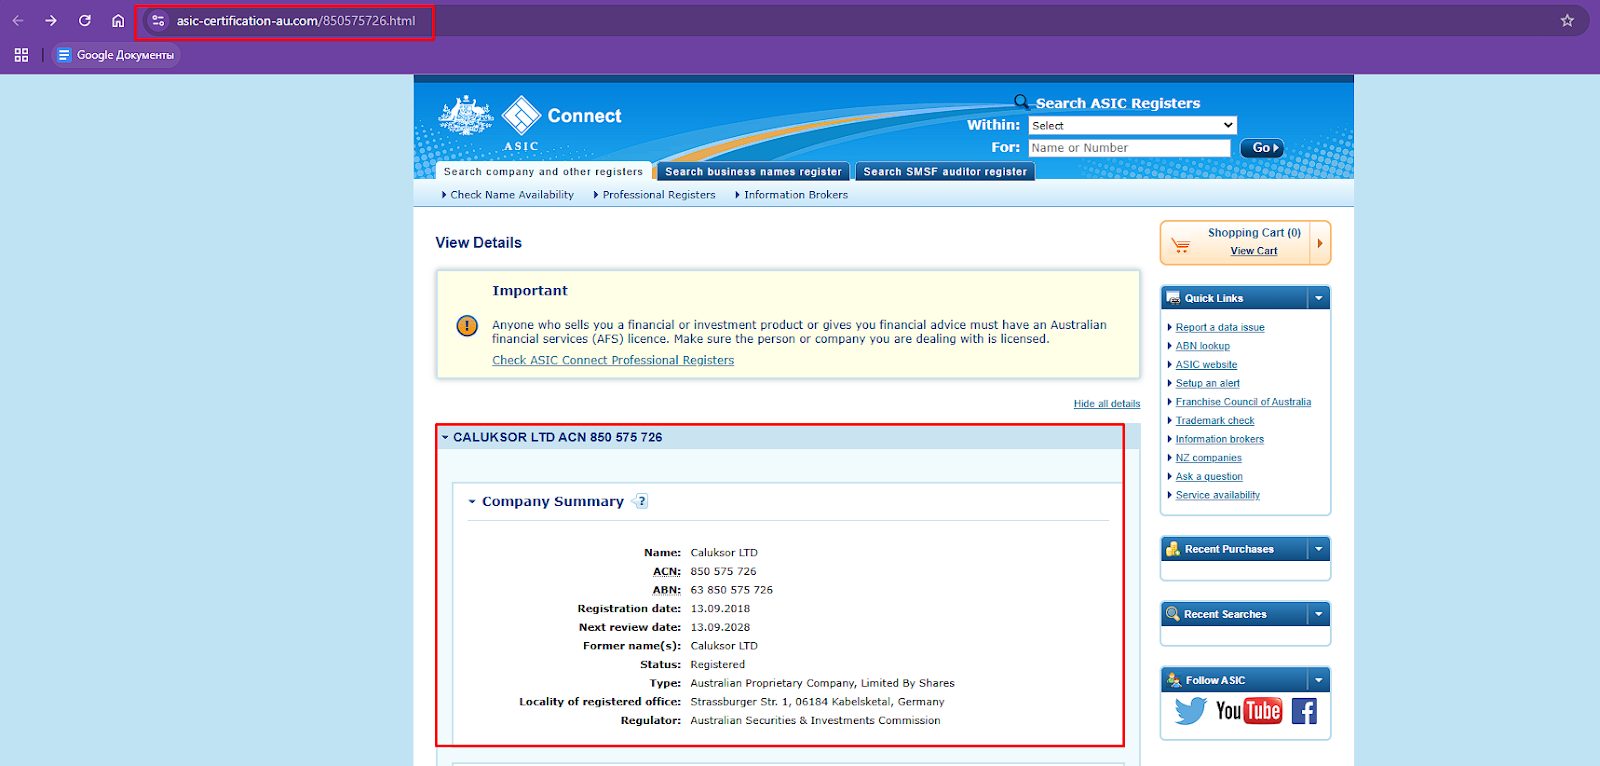Screen dimensions: 1600x766
Task: Toggle the Recent Searches panel arrow
Action: [1319, 614]
